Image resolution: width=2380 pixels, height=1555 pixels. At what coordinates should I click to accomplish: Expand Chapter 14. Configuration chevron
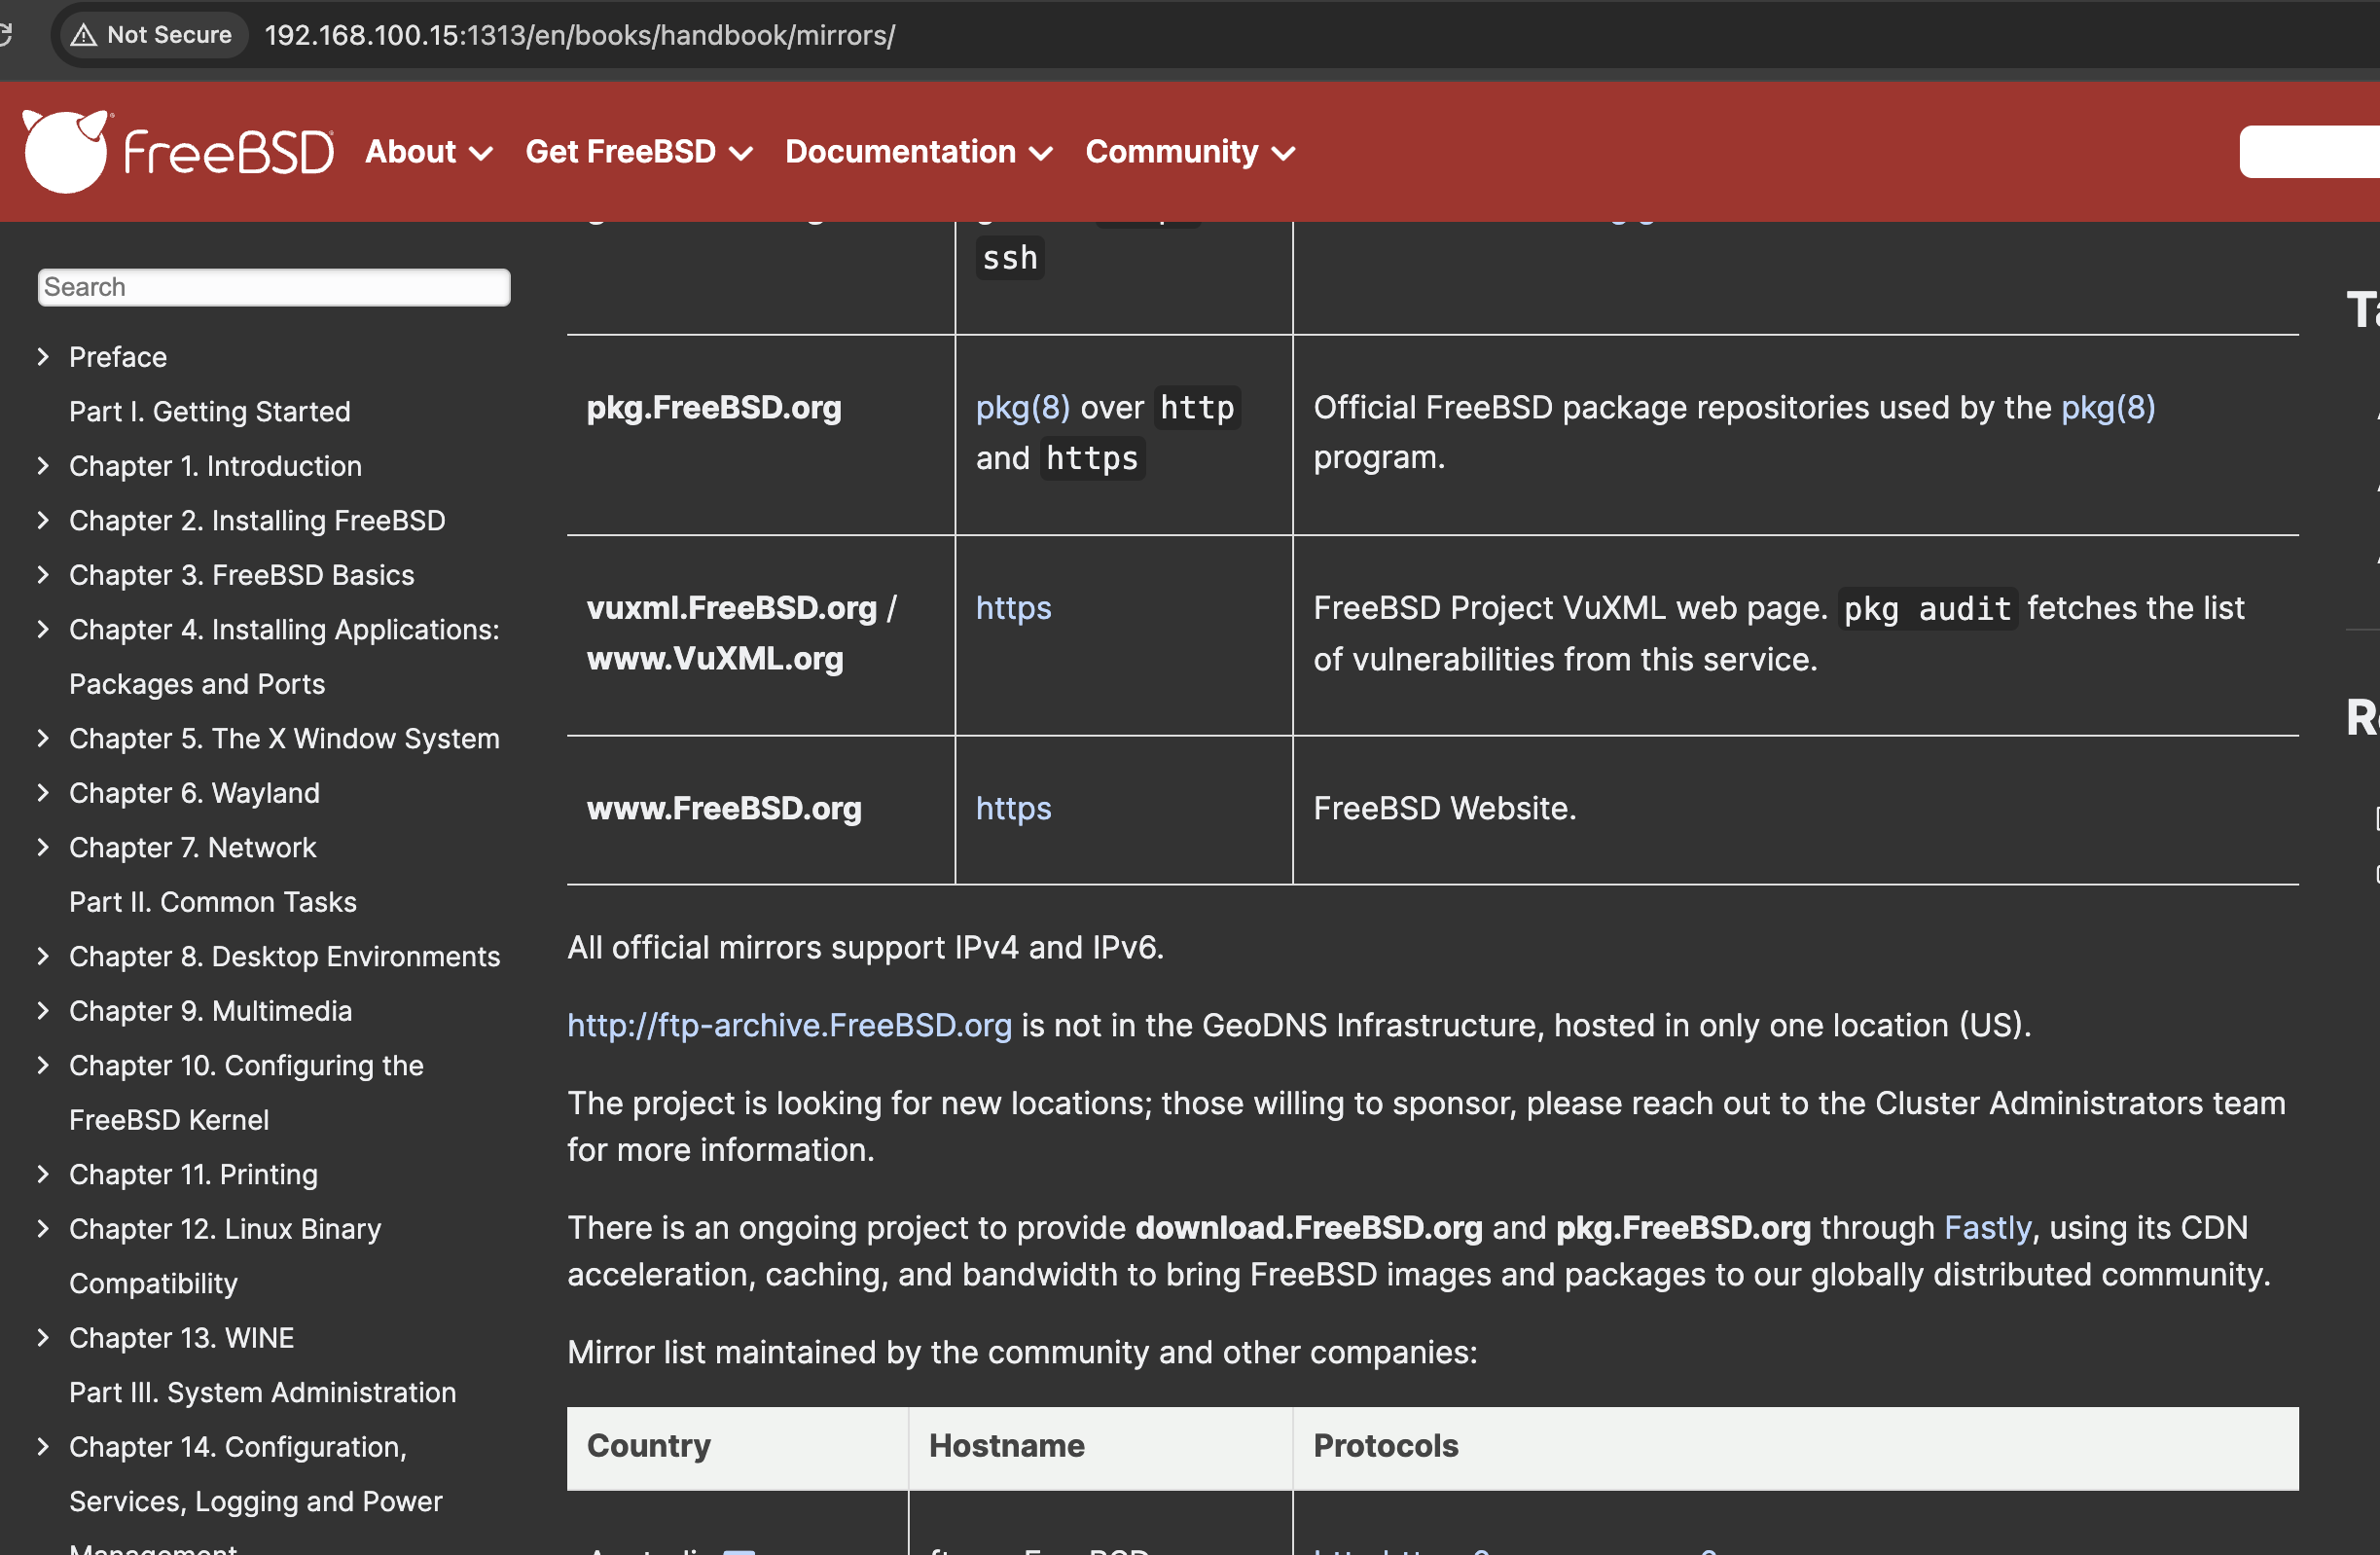tap(43, 1447)
